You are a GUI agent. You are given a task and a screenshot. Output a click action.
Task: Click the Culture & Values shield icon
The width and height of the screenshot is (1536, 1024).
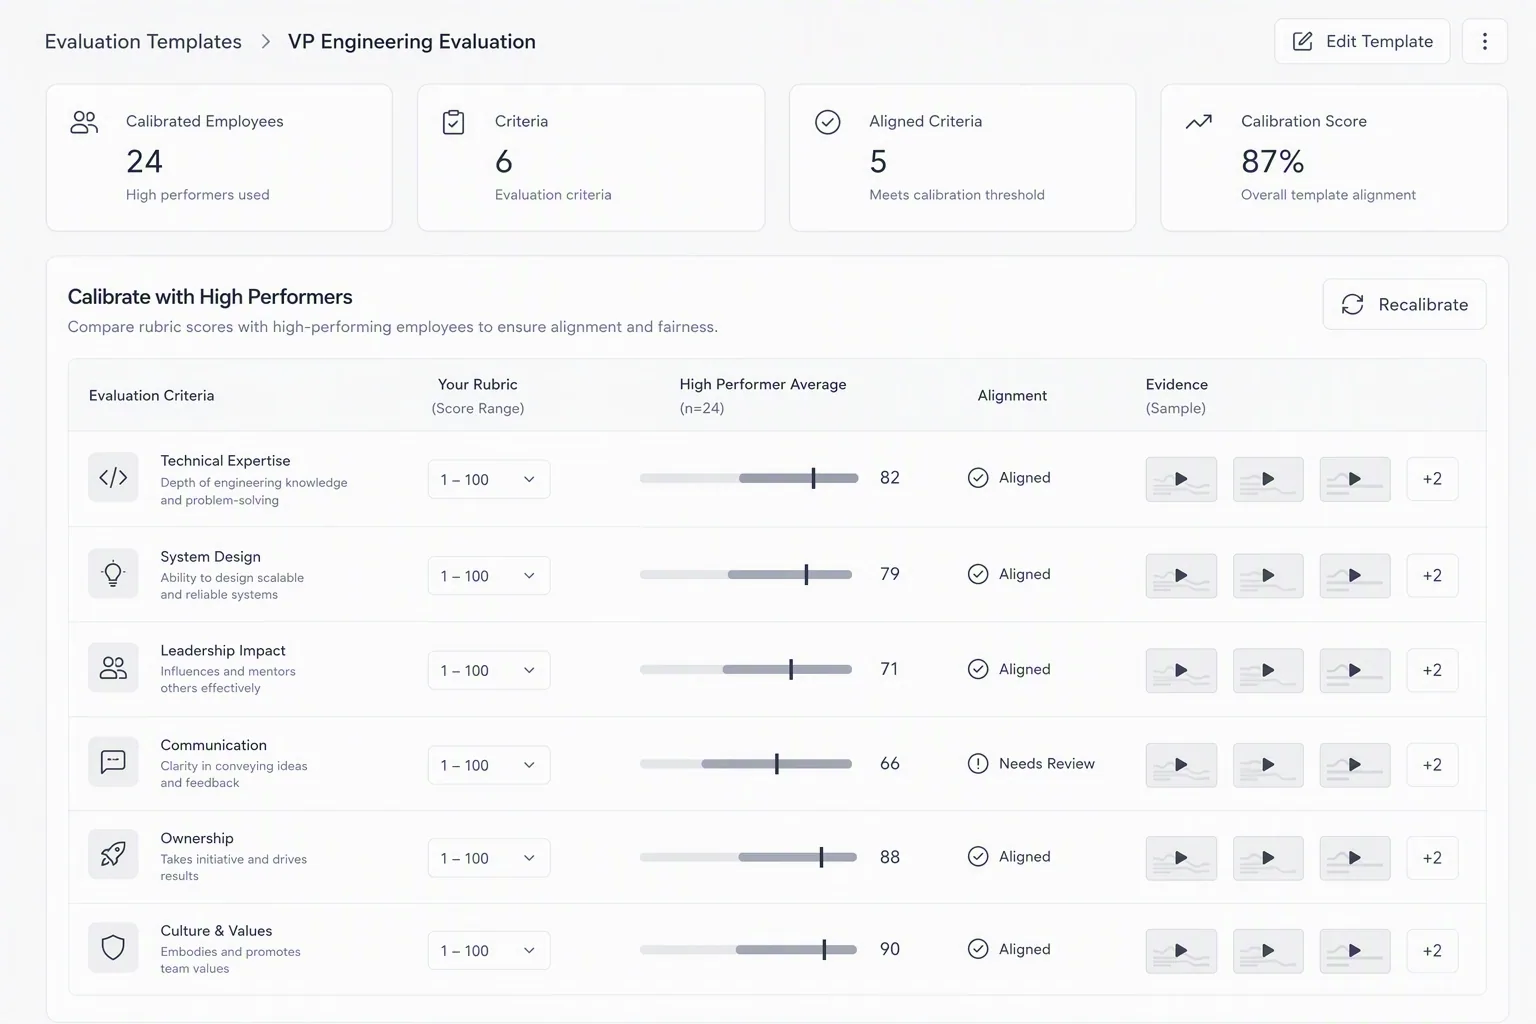113,948
